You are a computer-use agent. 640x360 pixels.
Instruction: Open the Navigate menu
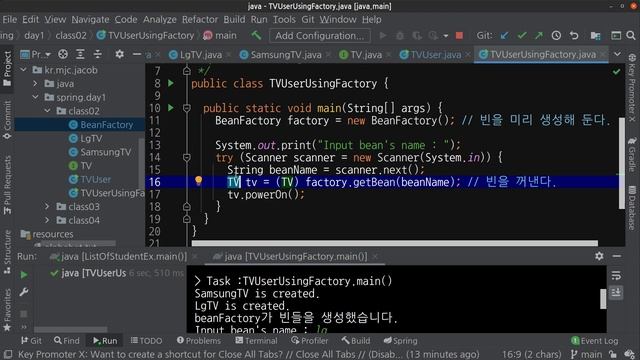coord(90,19)
